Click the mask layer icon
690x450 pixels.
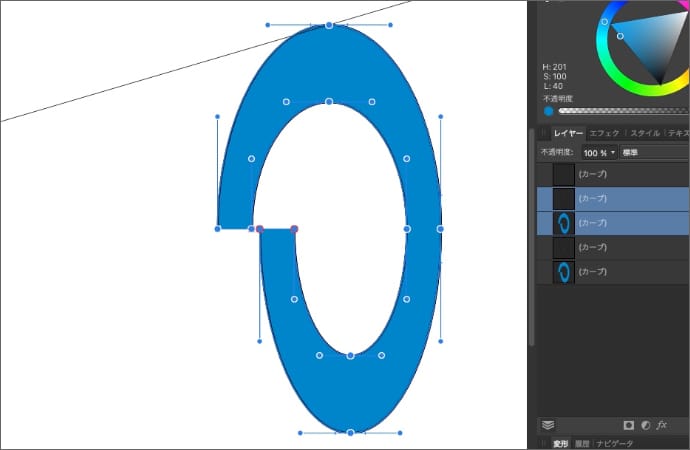pos(629,425)
